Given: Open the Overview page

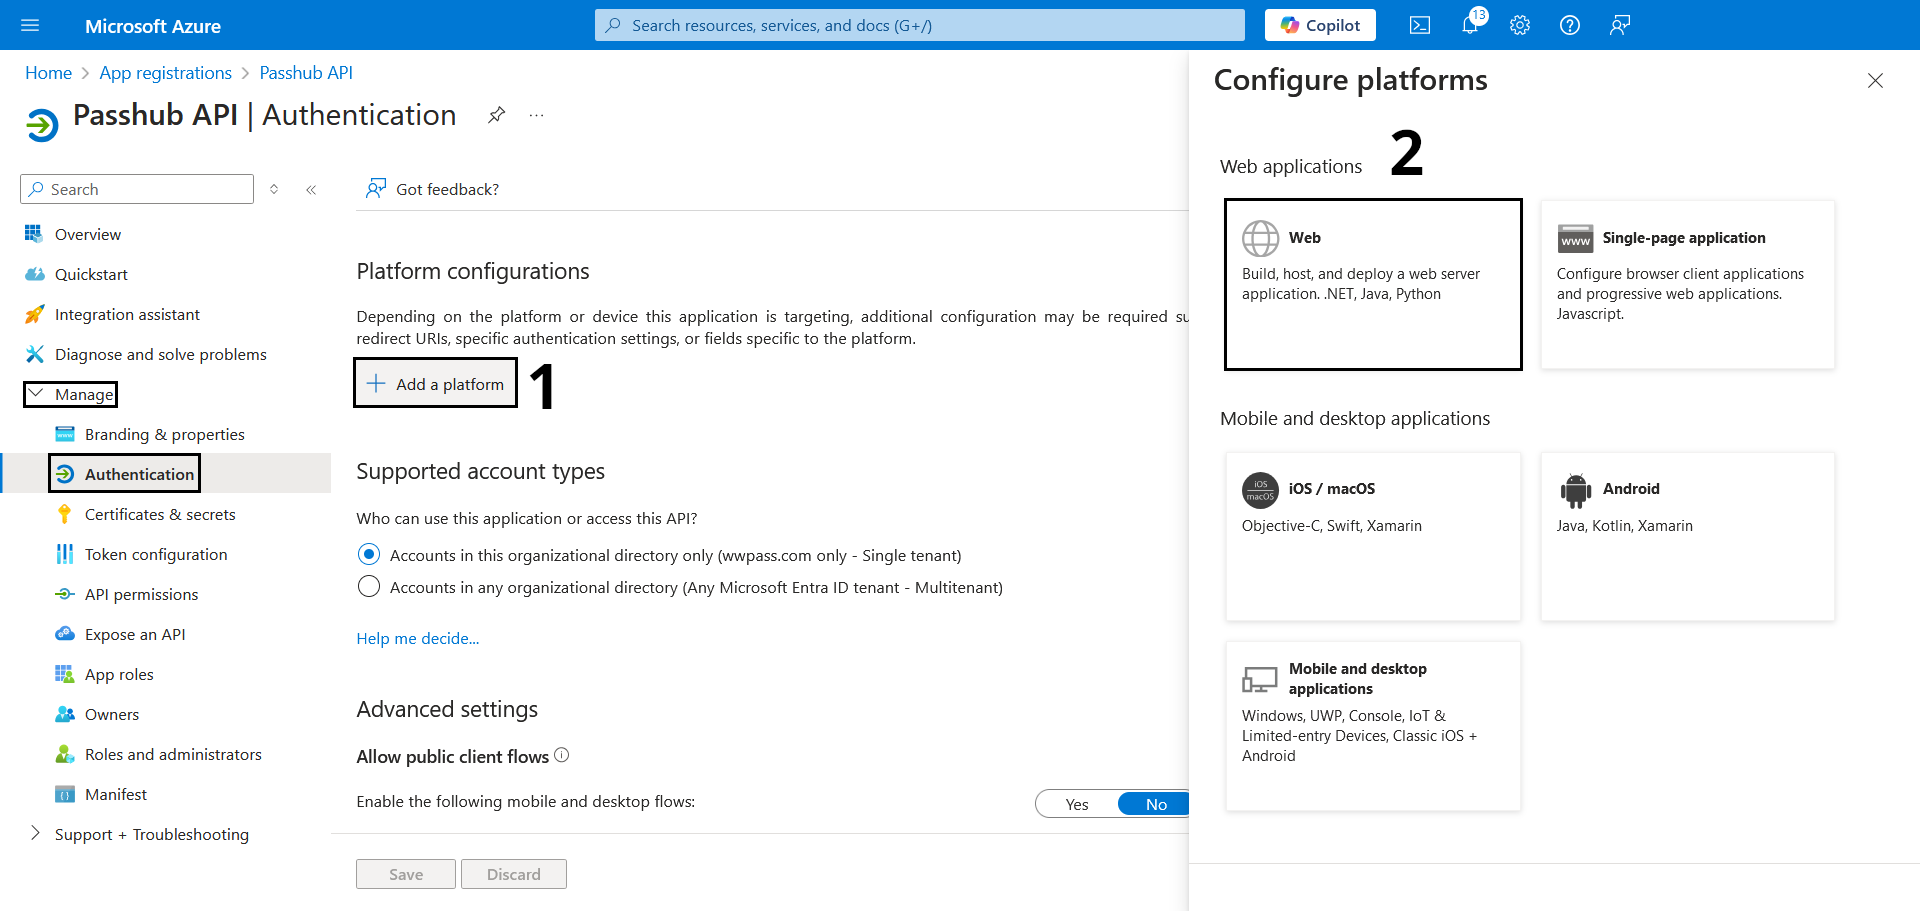Looking at the screenshot, I should click(x=88, y=234).
